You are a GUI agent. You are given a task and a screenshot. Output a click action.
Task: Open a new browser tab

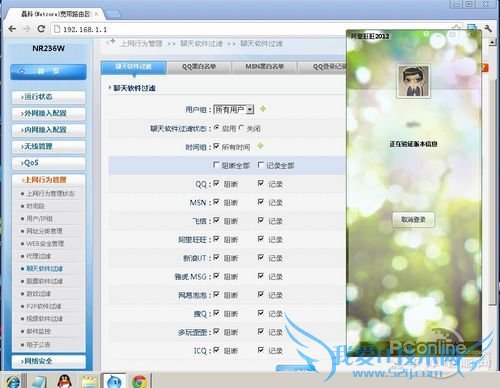(x=113, y=14)
